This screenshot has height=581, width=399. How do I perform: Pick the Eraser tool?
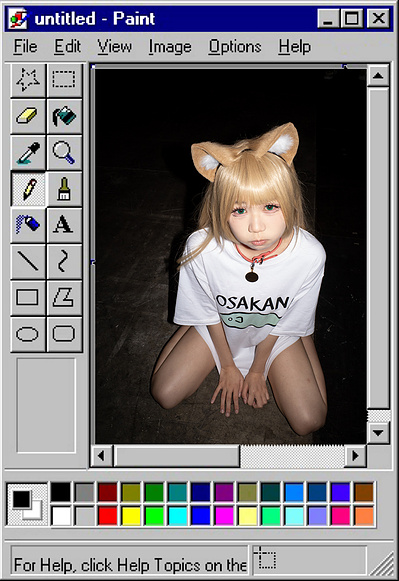[28, 116]
